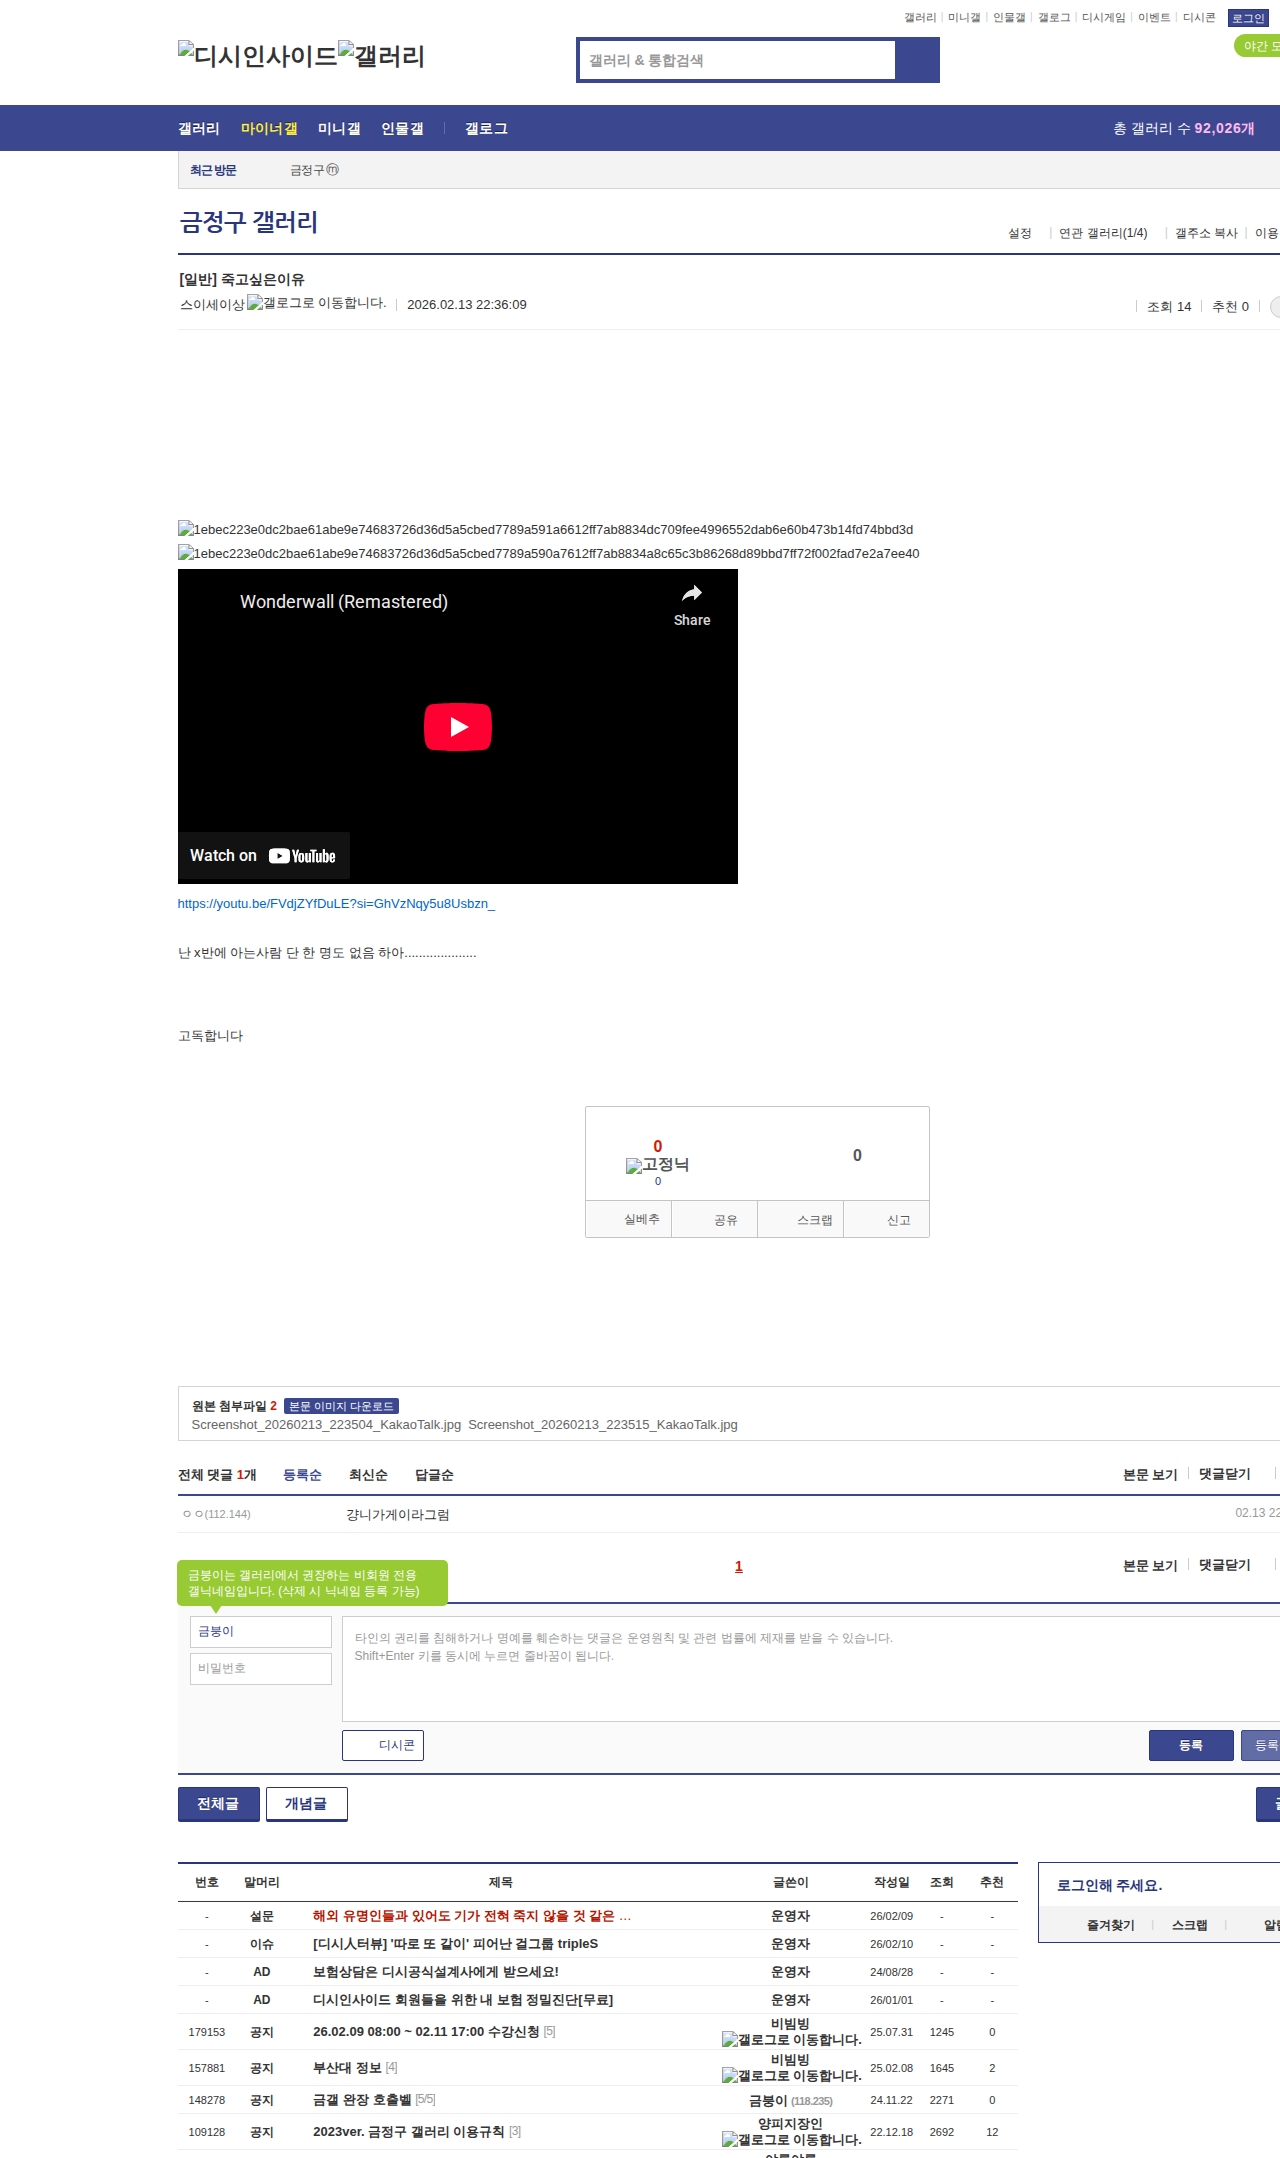Click into the comment text area
This screenshot has width=1280, height=2158.
click(811, 1669)
